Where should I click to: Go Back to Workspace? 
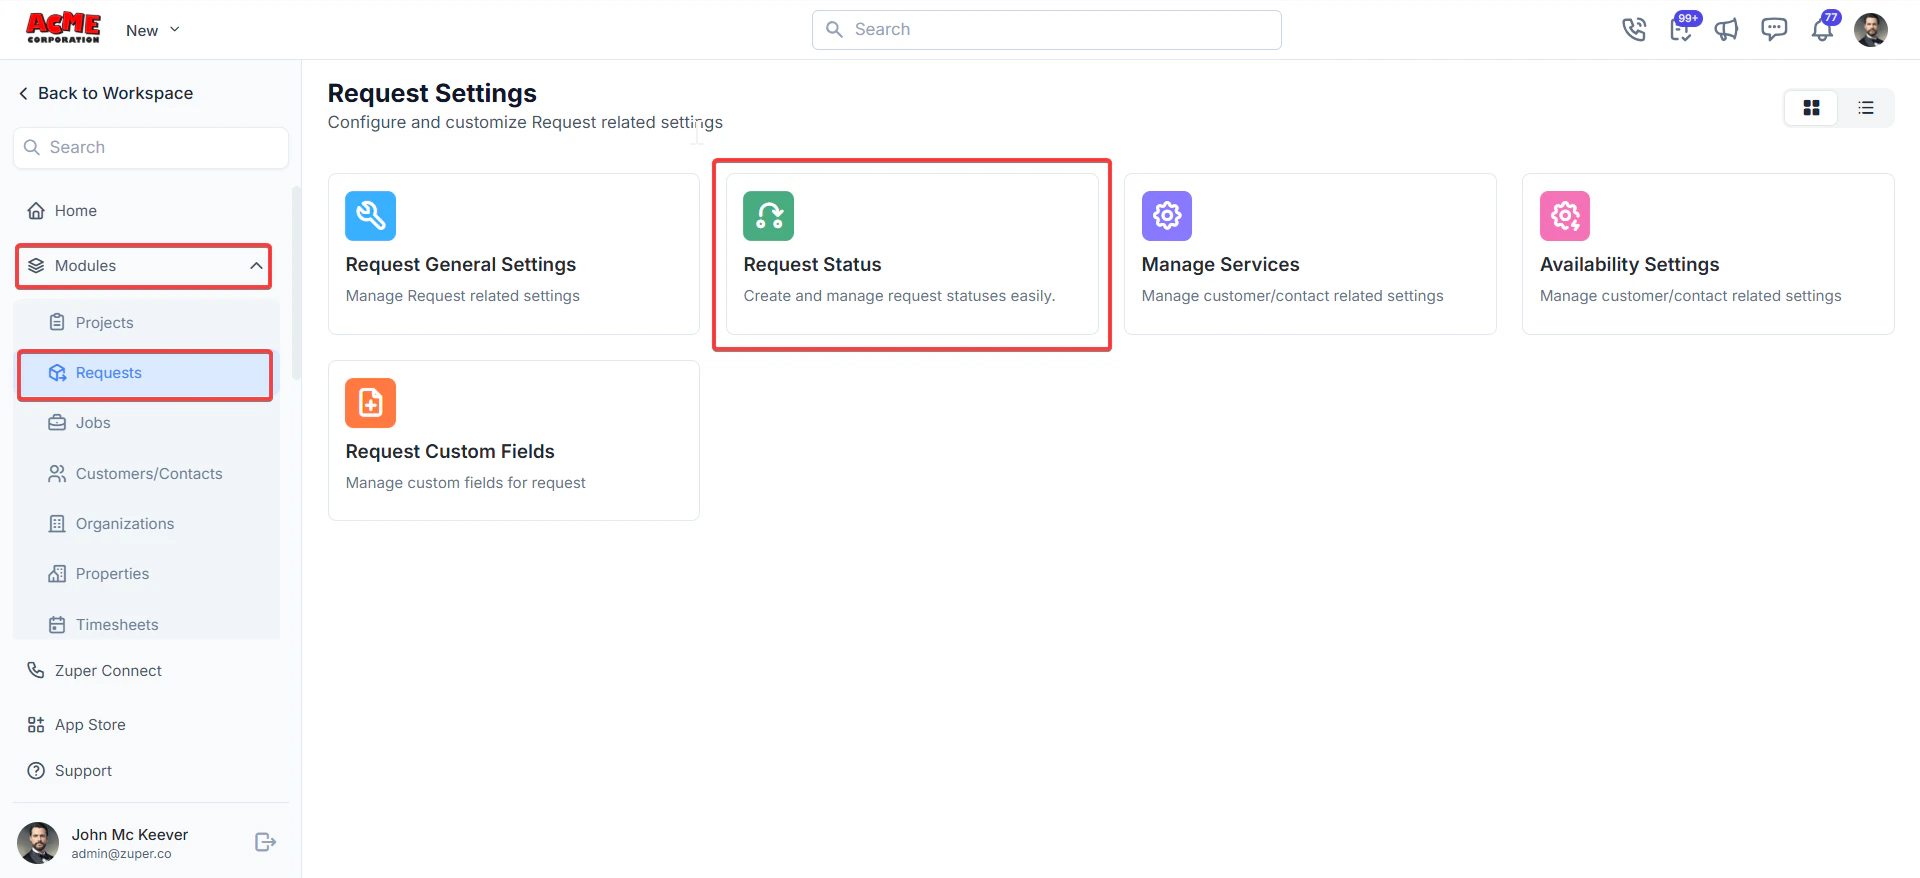point(106,93)
